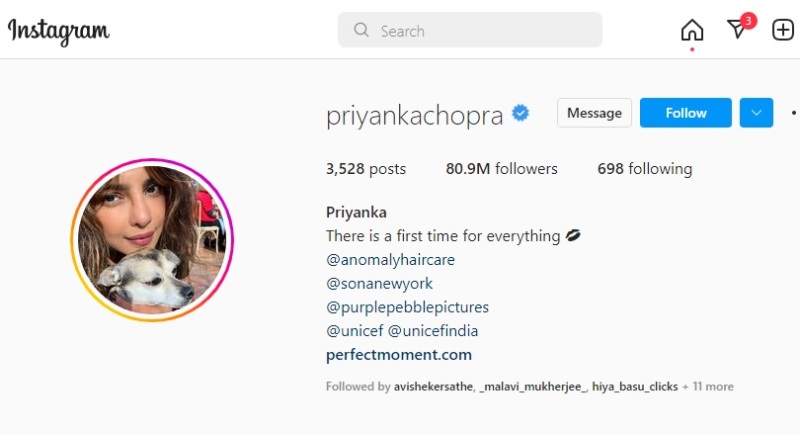Image resolution: width=800 pixels, height=434 pixels.
Task: Visit the @anomalyhaircare profile
Action: coord(390,260)
